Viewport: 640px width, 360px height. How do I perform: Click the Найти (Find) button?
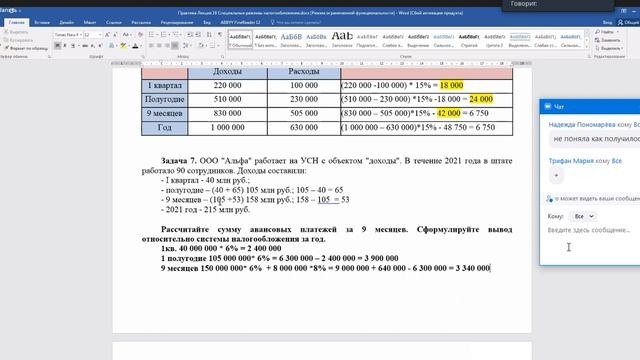[x=604, y=32]
